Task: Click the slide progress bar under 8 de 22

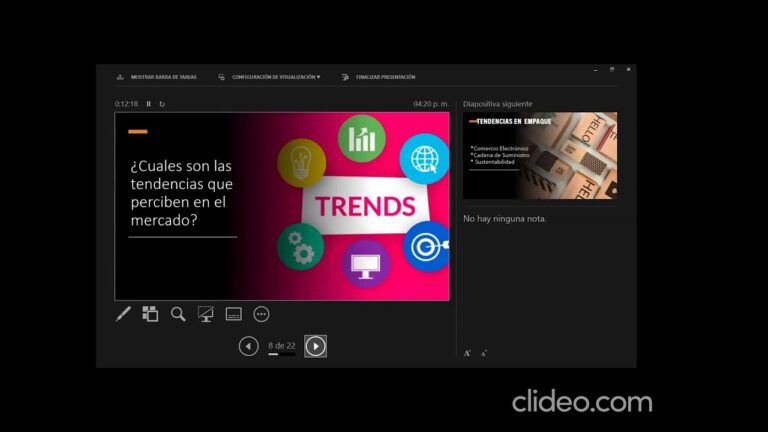Action: point(282,354)
